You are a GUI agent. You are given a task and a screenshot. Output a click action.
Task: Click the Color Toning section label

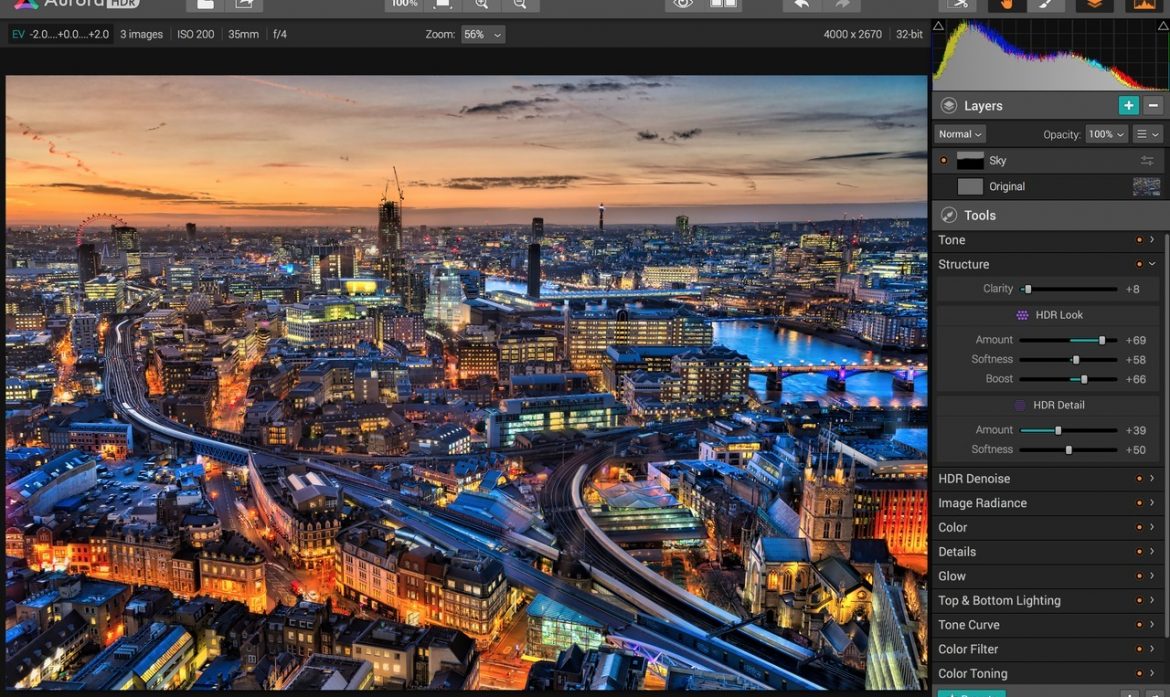pyautogui.click(x=972, y=673)
